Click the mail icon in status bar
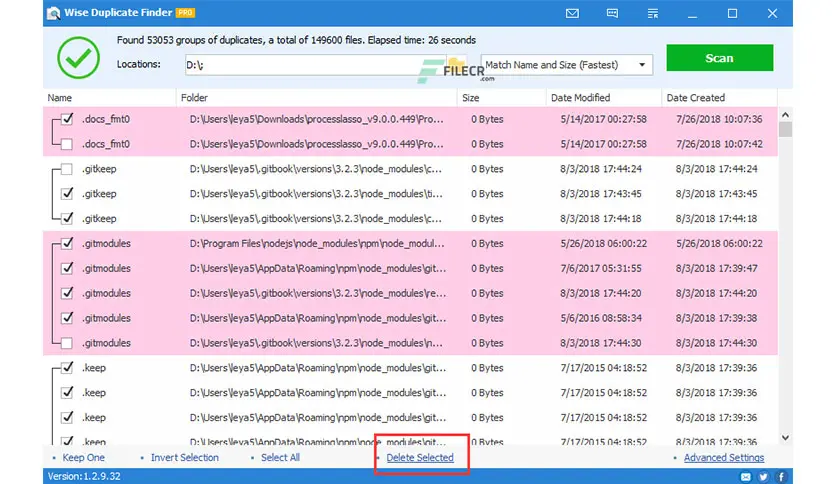This screenshot has height=484, width=836. (x=746, y=477)
